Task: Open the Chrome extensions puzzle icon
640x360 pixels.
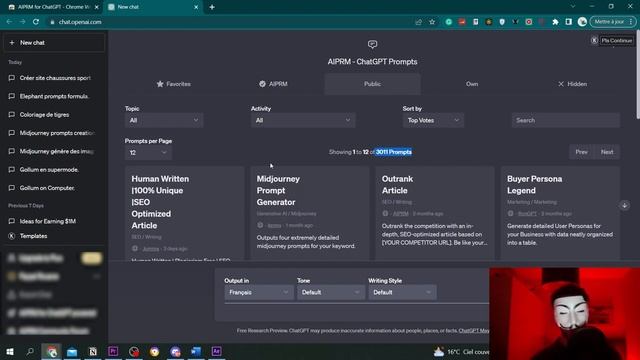Action: (x=555, y=22)
